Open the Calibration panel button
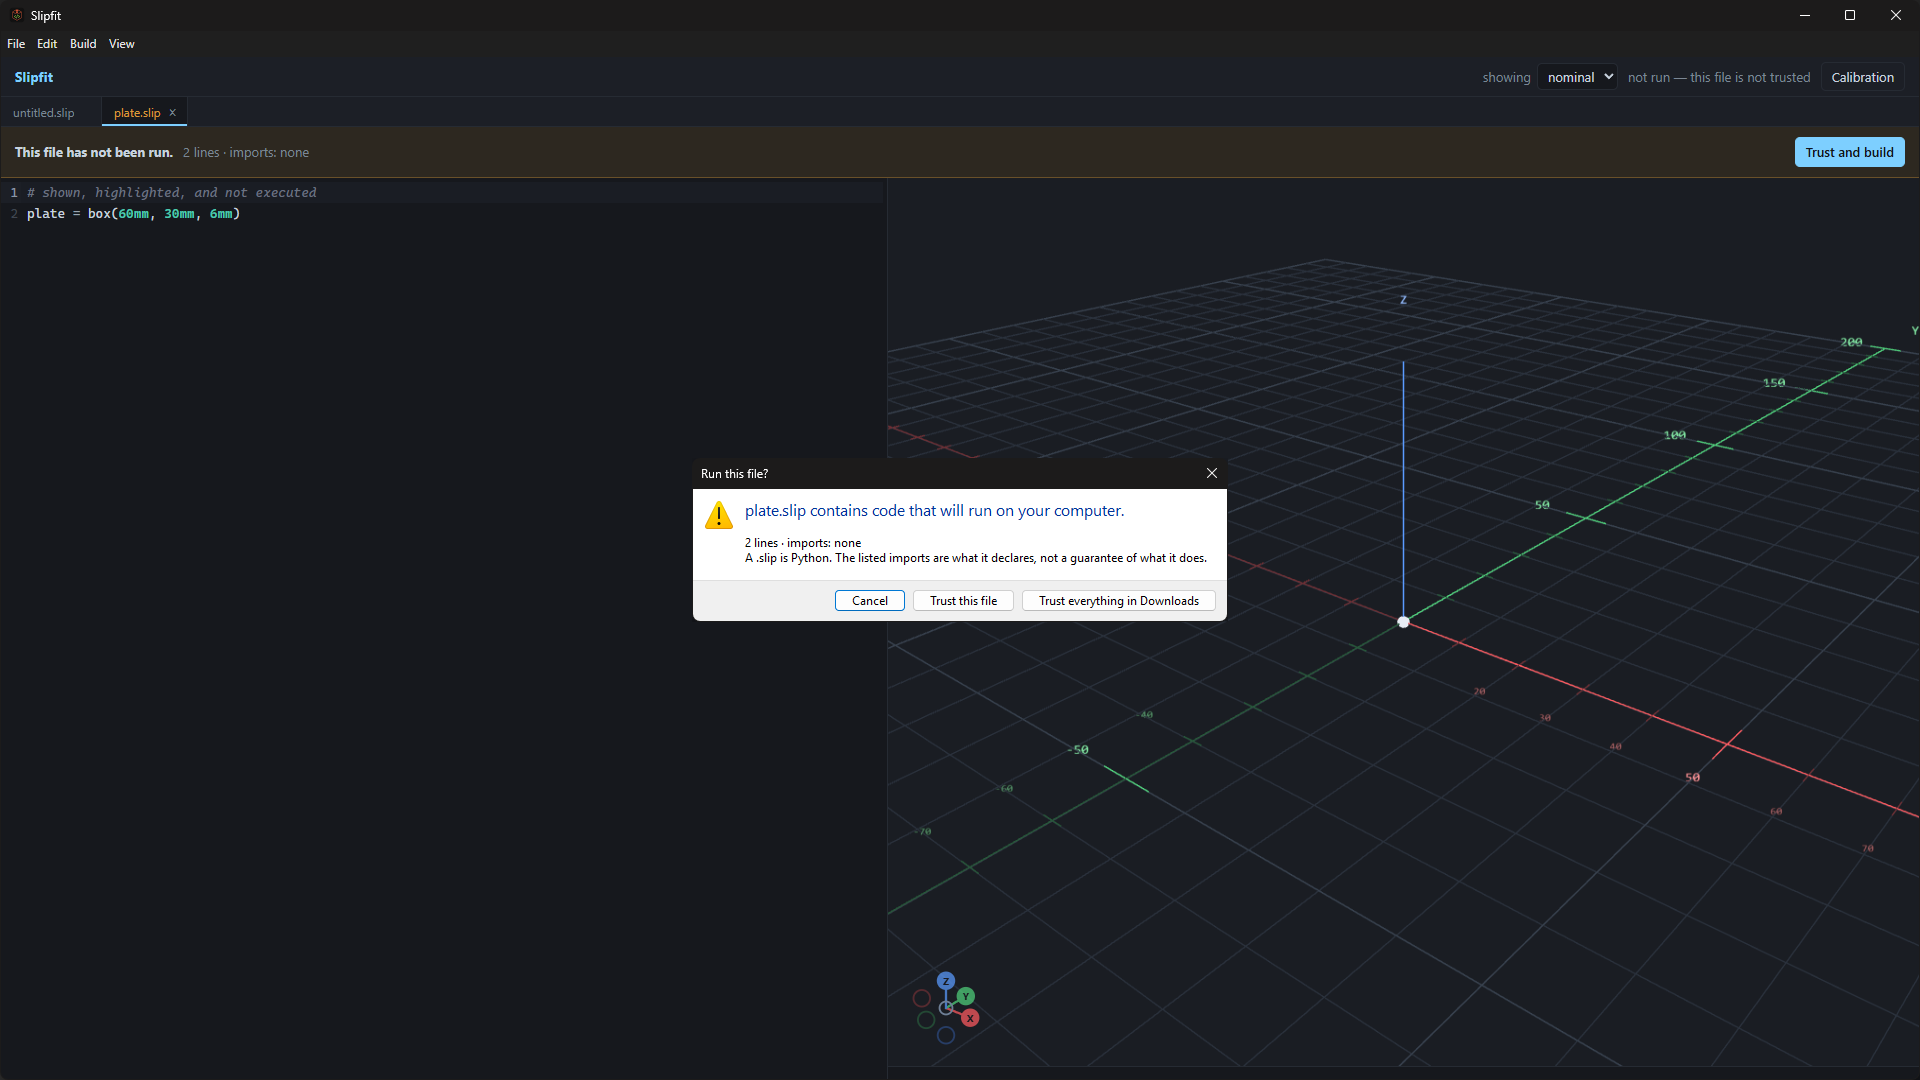The height and width of the screenshot is (1080, 1920). [1862, 77]
